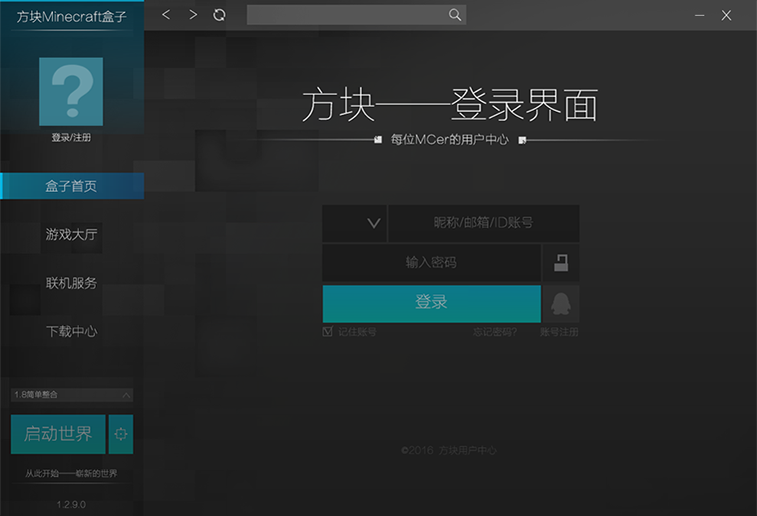Viewport: 757px width, 516px height.
Task: Click the question mark avatar
Action: click(x=71, y=92)
